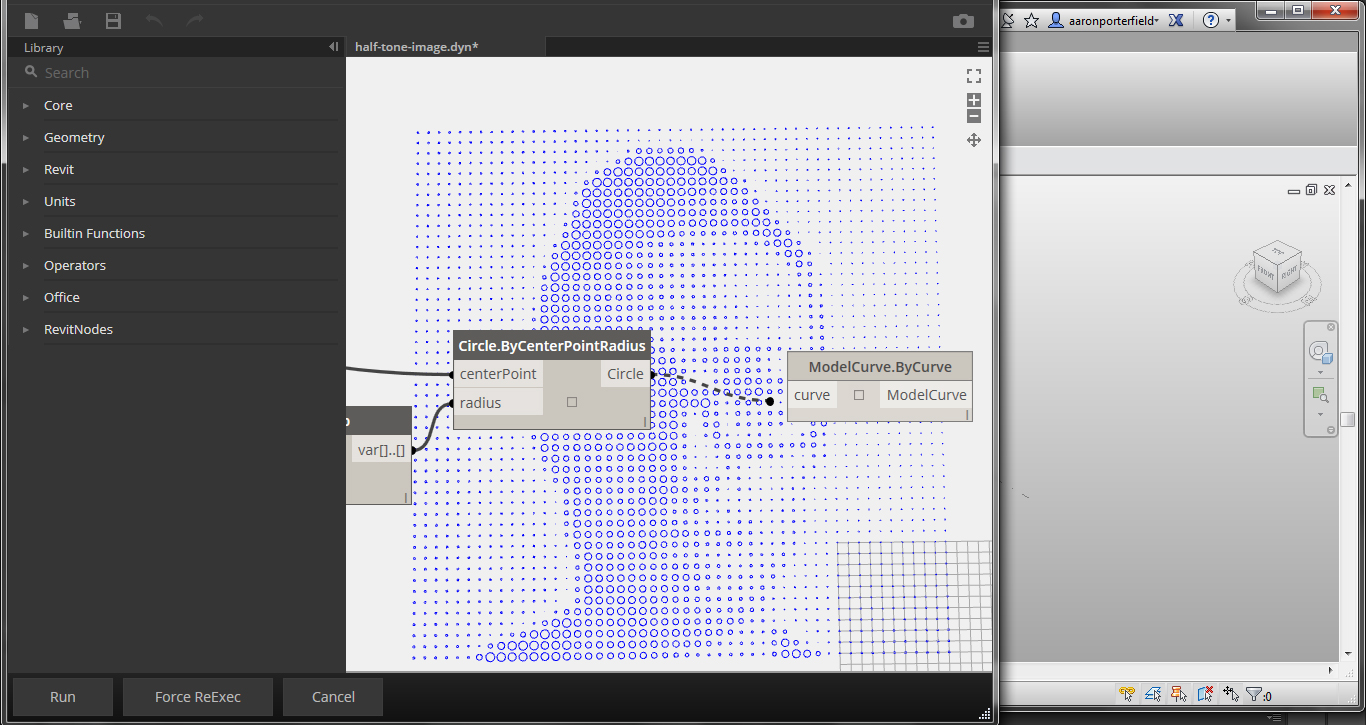Screen dimensions: 1366x725
Task: Toggle the Circle.ByCenterPointRadius node preview checkbox
Action: (x=572, y=402)
